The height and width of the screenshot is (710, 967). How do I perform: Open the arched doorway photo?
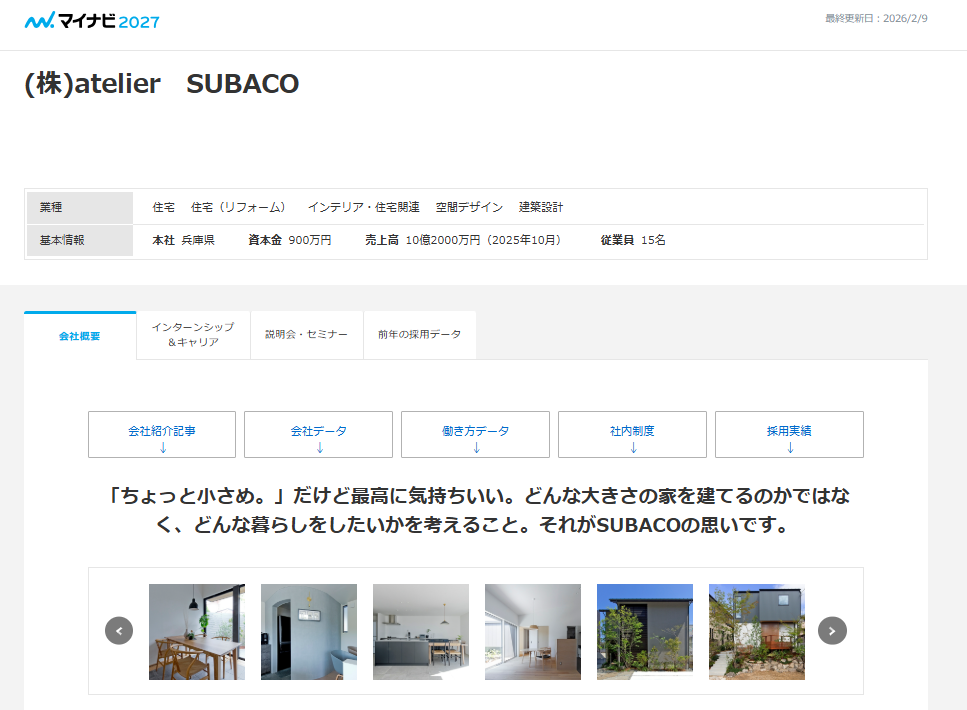pyautogui.click(x=309, y=632)
